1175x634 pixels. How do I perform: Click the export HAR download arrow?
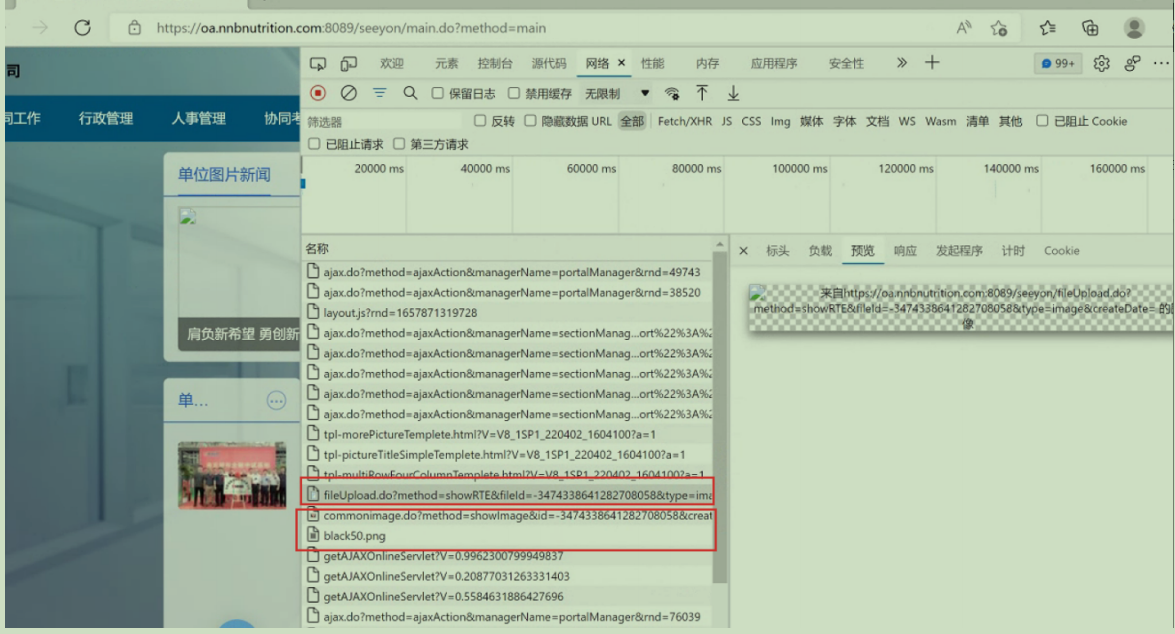733,93
